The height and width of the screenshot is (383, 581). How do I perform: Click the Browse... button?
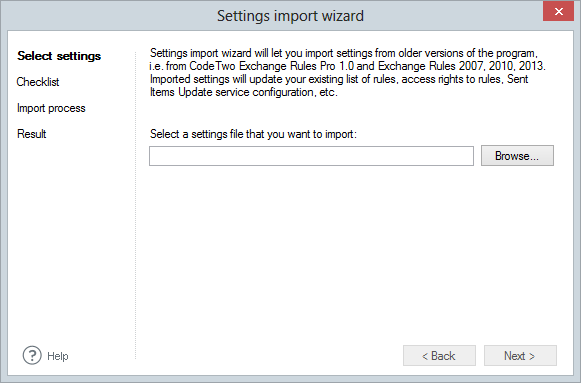coord(517,156)
